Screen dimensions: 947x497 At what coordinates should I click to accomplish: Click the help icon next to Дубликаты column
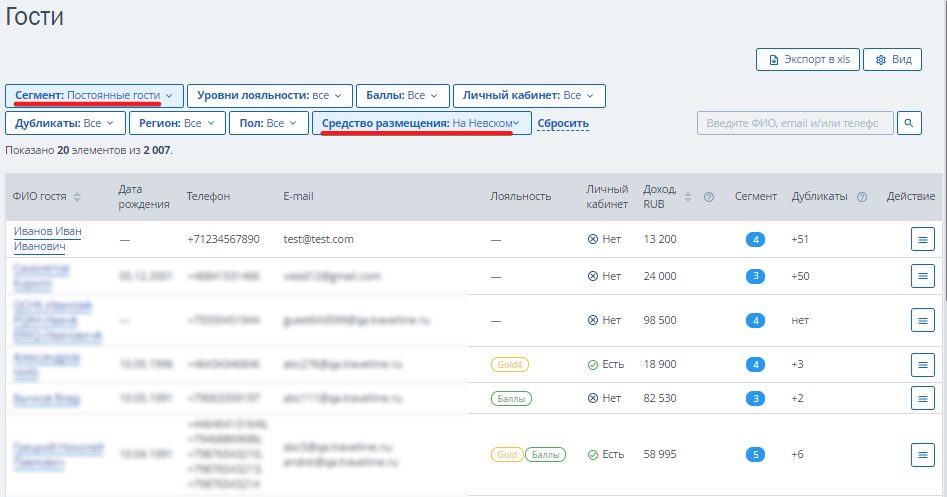[862, 197]
